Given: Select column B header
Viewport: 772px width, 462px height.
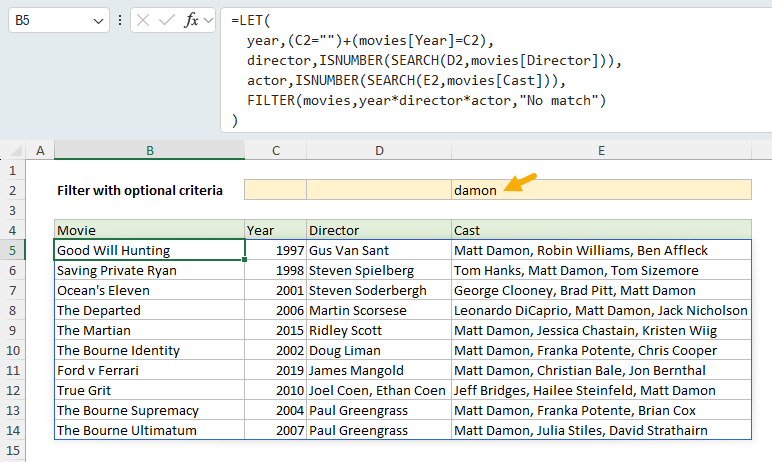Looking at the screenshot, I should click(150, 151).
